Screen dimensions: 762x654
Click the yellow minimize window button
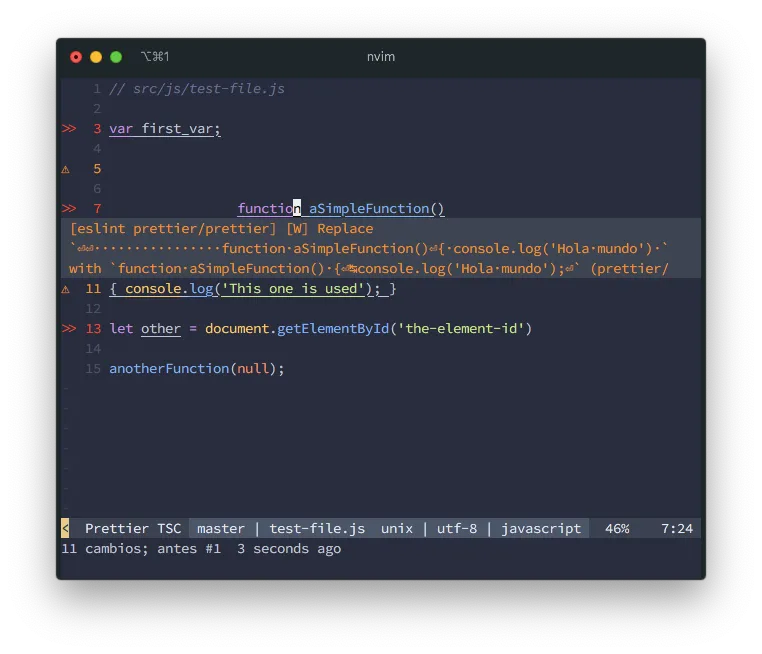coord(96,57)
